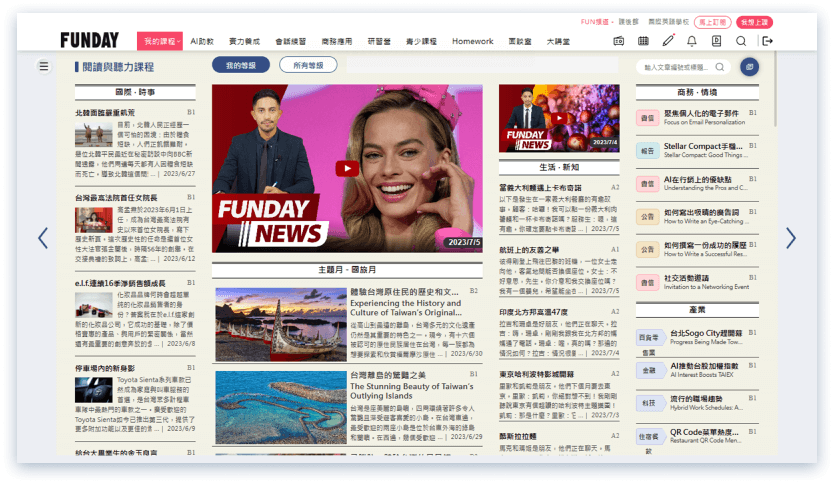
Task: Open the AI助教 menu item
Action: [x=202, y=41]
